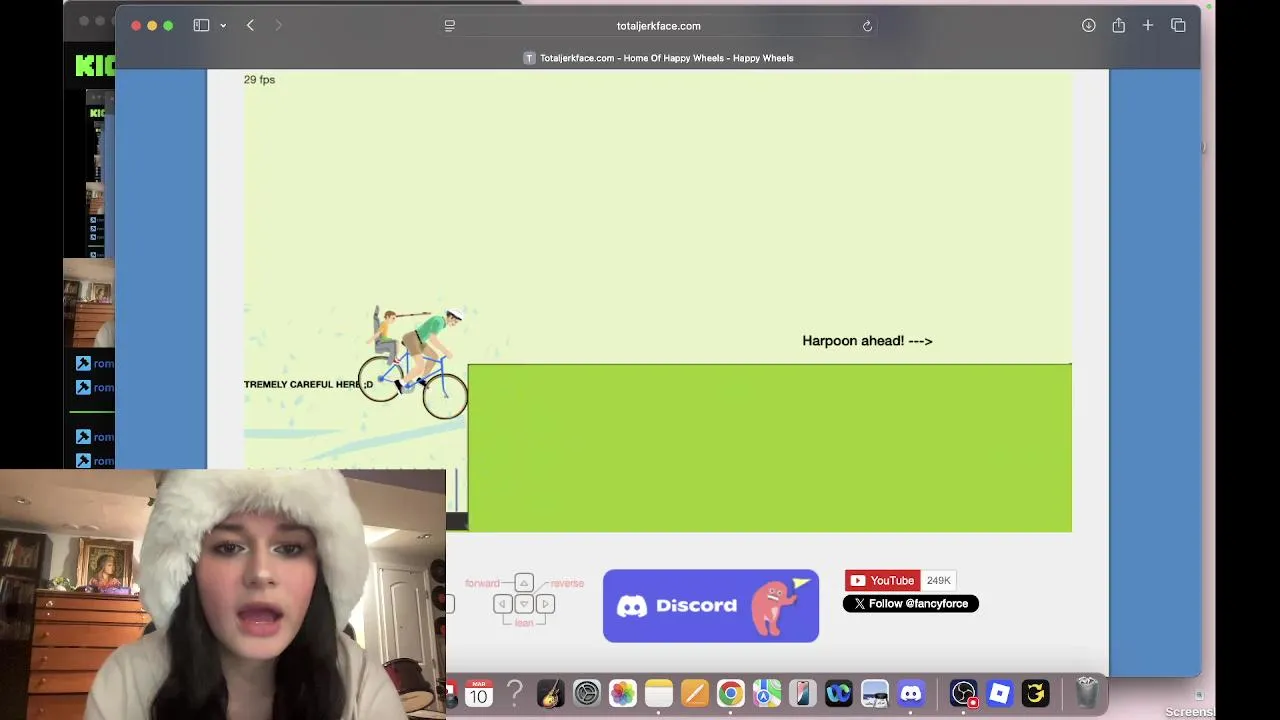Open a new tab with the plus button
The height and width of the screenshot is (720, 1280).
point(1148,25)
